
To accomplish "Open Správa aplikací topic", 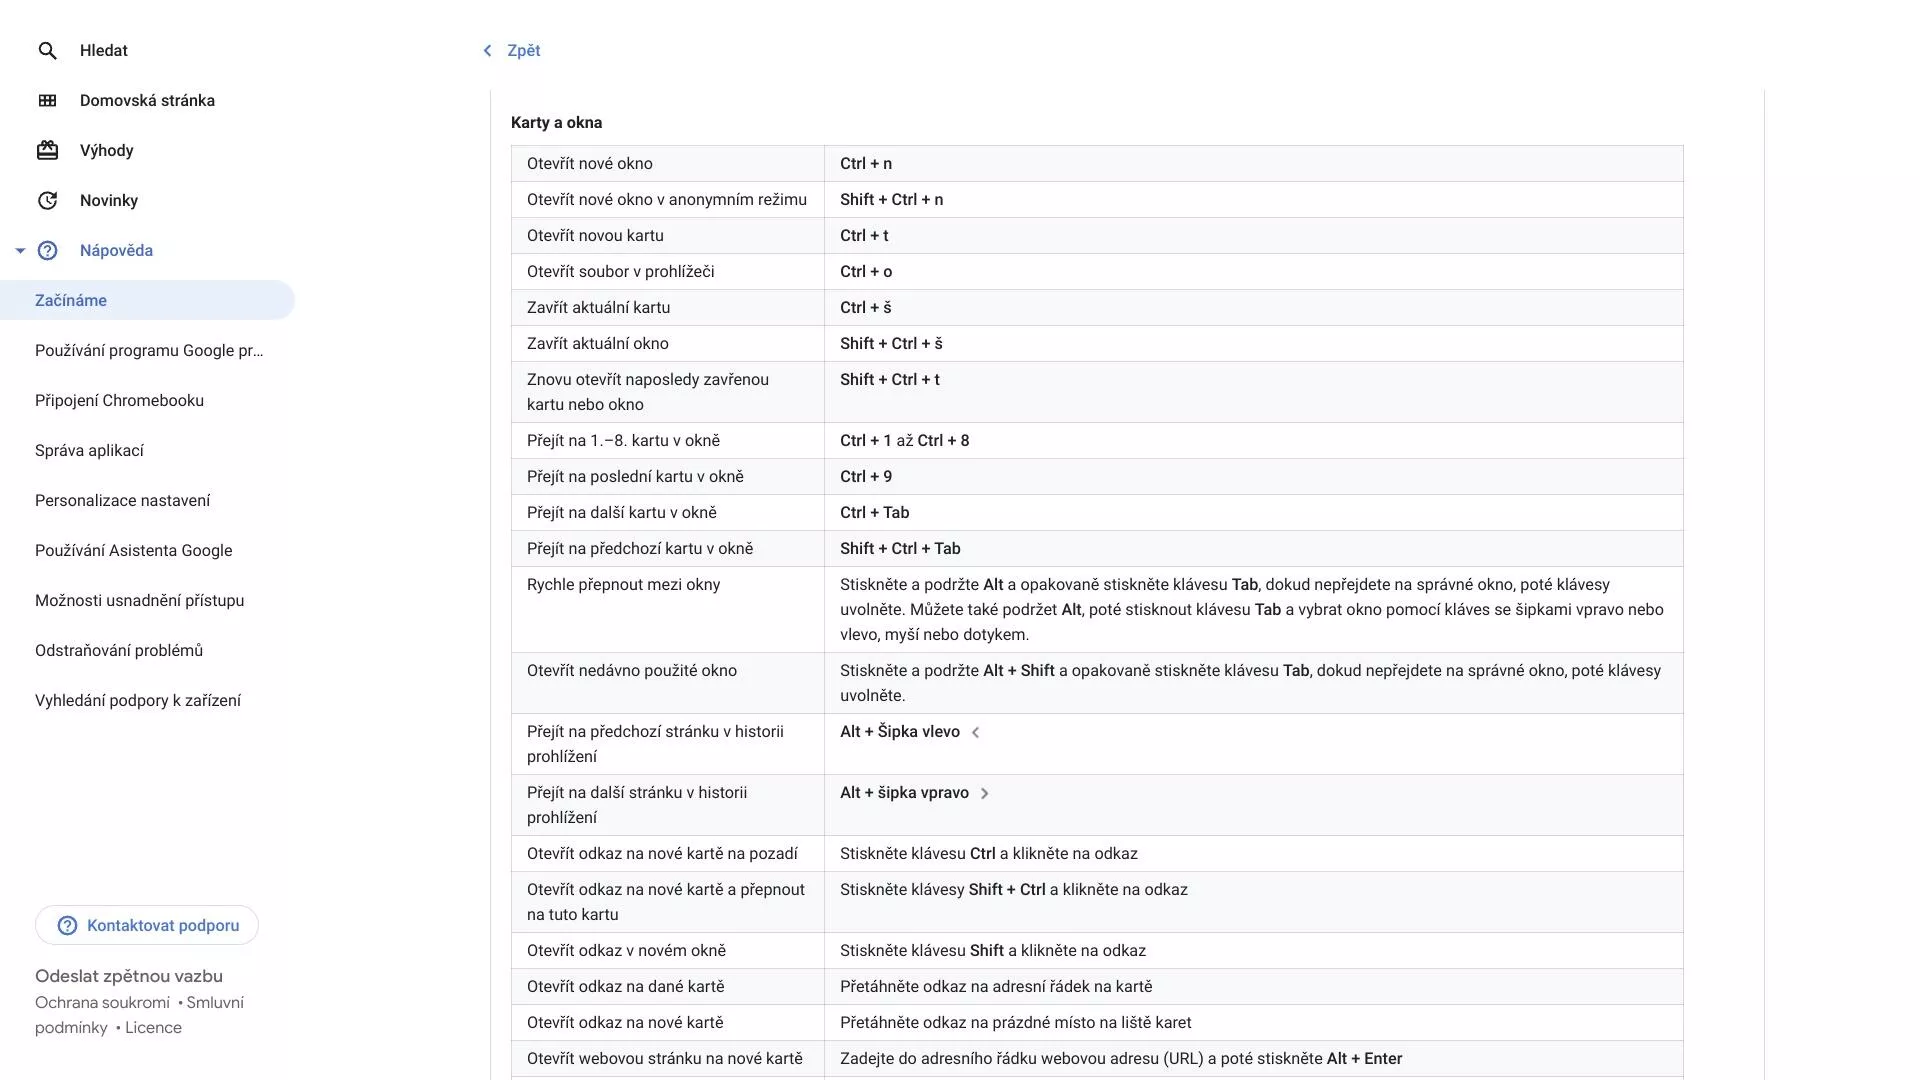I will (89, 450).
